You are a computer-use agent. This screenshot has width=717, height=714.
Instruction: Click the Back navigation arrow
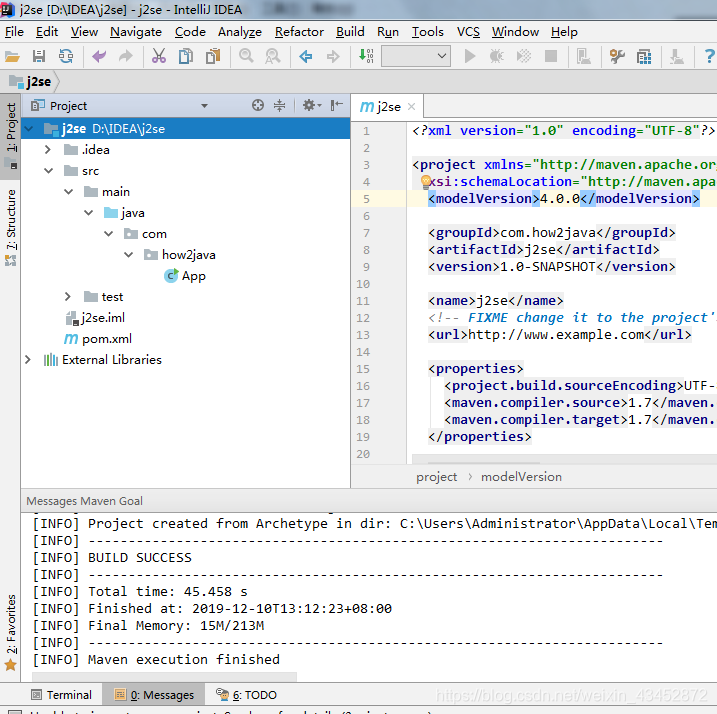tap(305, 57)
